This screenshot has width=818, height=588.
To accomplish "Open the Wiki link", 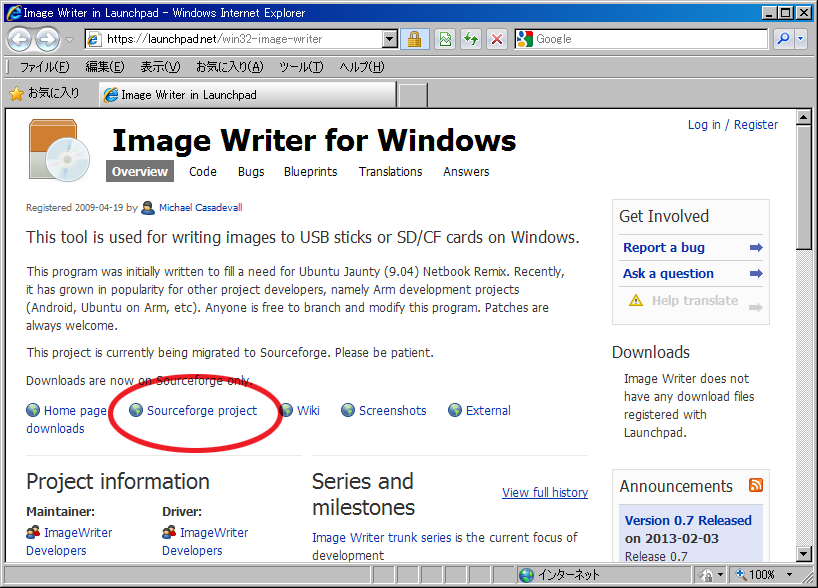I will pos(308,411).
